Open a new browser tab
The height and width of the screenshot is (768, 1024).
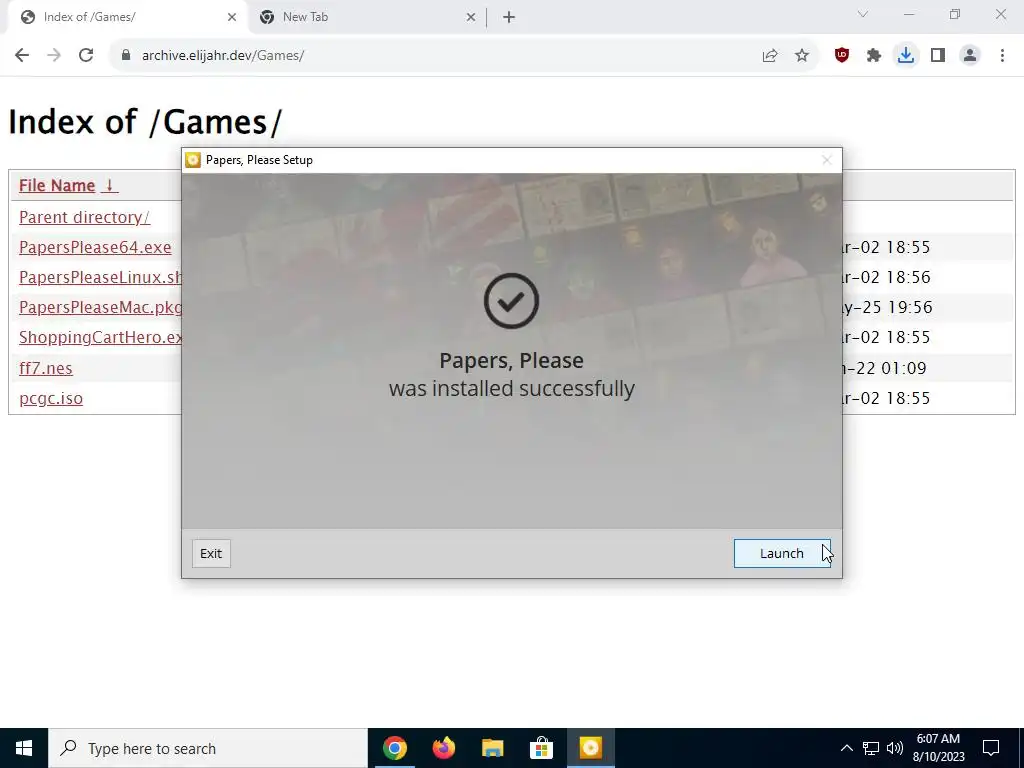click(x=509, y=18)
